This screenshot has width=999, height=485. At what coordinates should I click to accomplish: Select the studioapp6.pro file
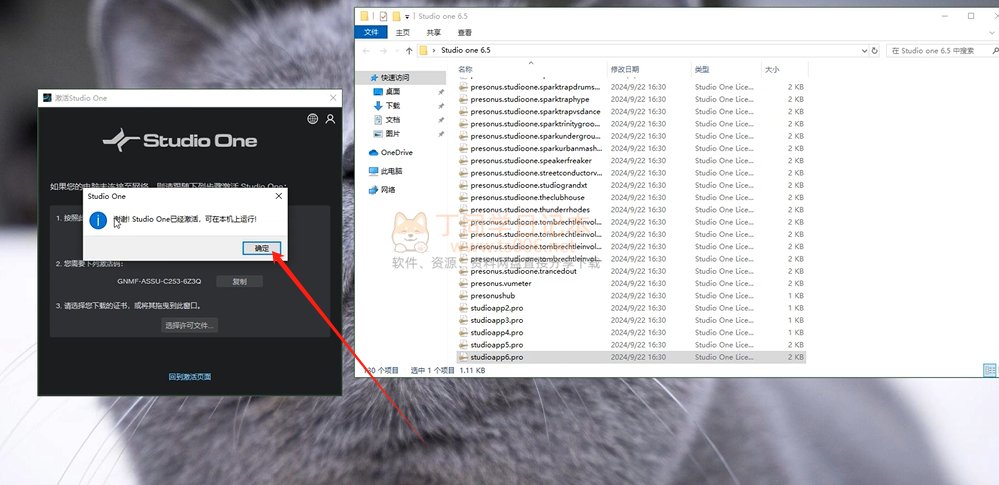pos(496,357)
